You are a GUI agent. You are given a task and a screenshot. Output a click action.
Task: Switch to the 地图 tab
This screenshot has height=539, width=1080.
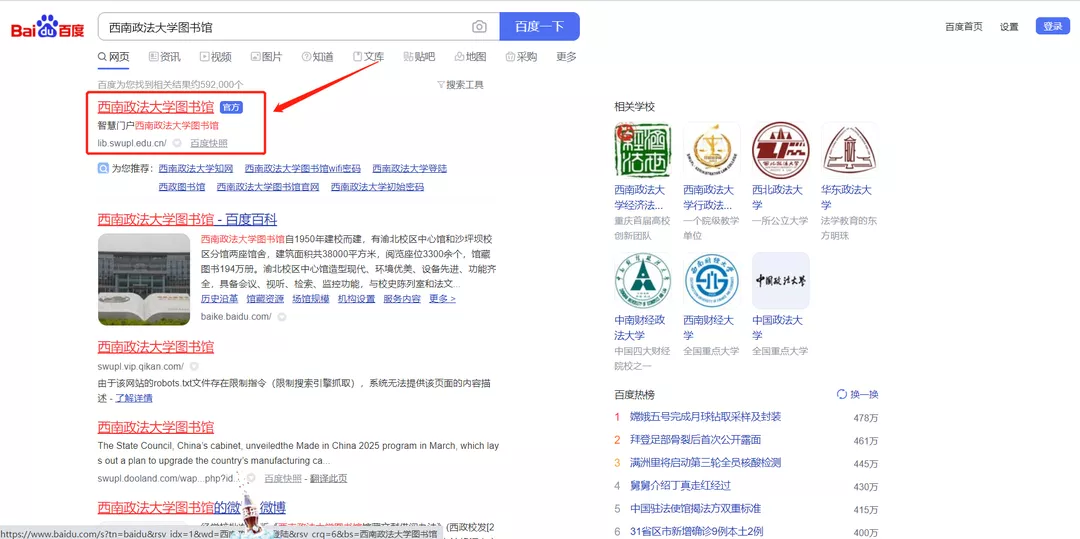470,57
